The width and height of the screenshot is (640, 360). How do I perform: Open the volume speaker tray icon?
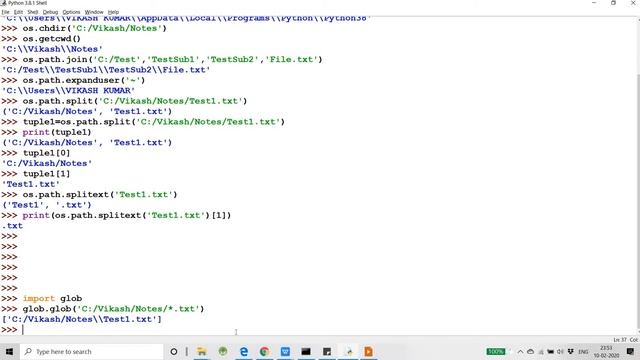[x=560, y=351]
